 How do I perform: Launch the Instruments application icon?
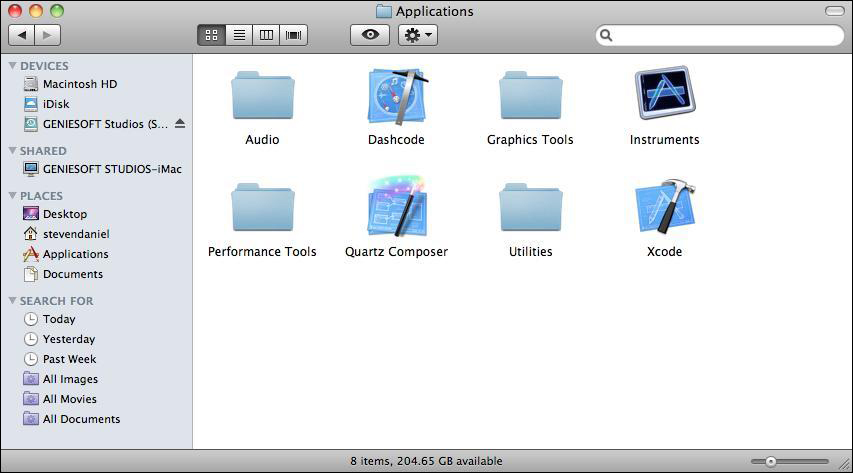(x=664, y=95)
